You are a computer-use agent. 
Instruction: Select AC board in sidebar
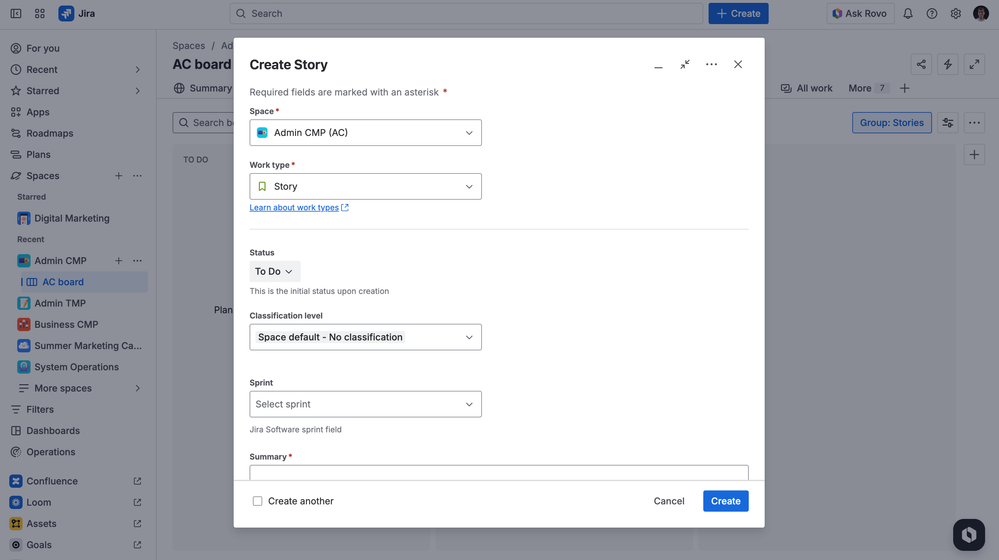(x=83, y=282)
